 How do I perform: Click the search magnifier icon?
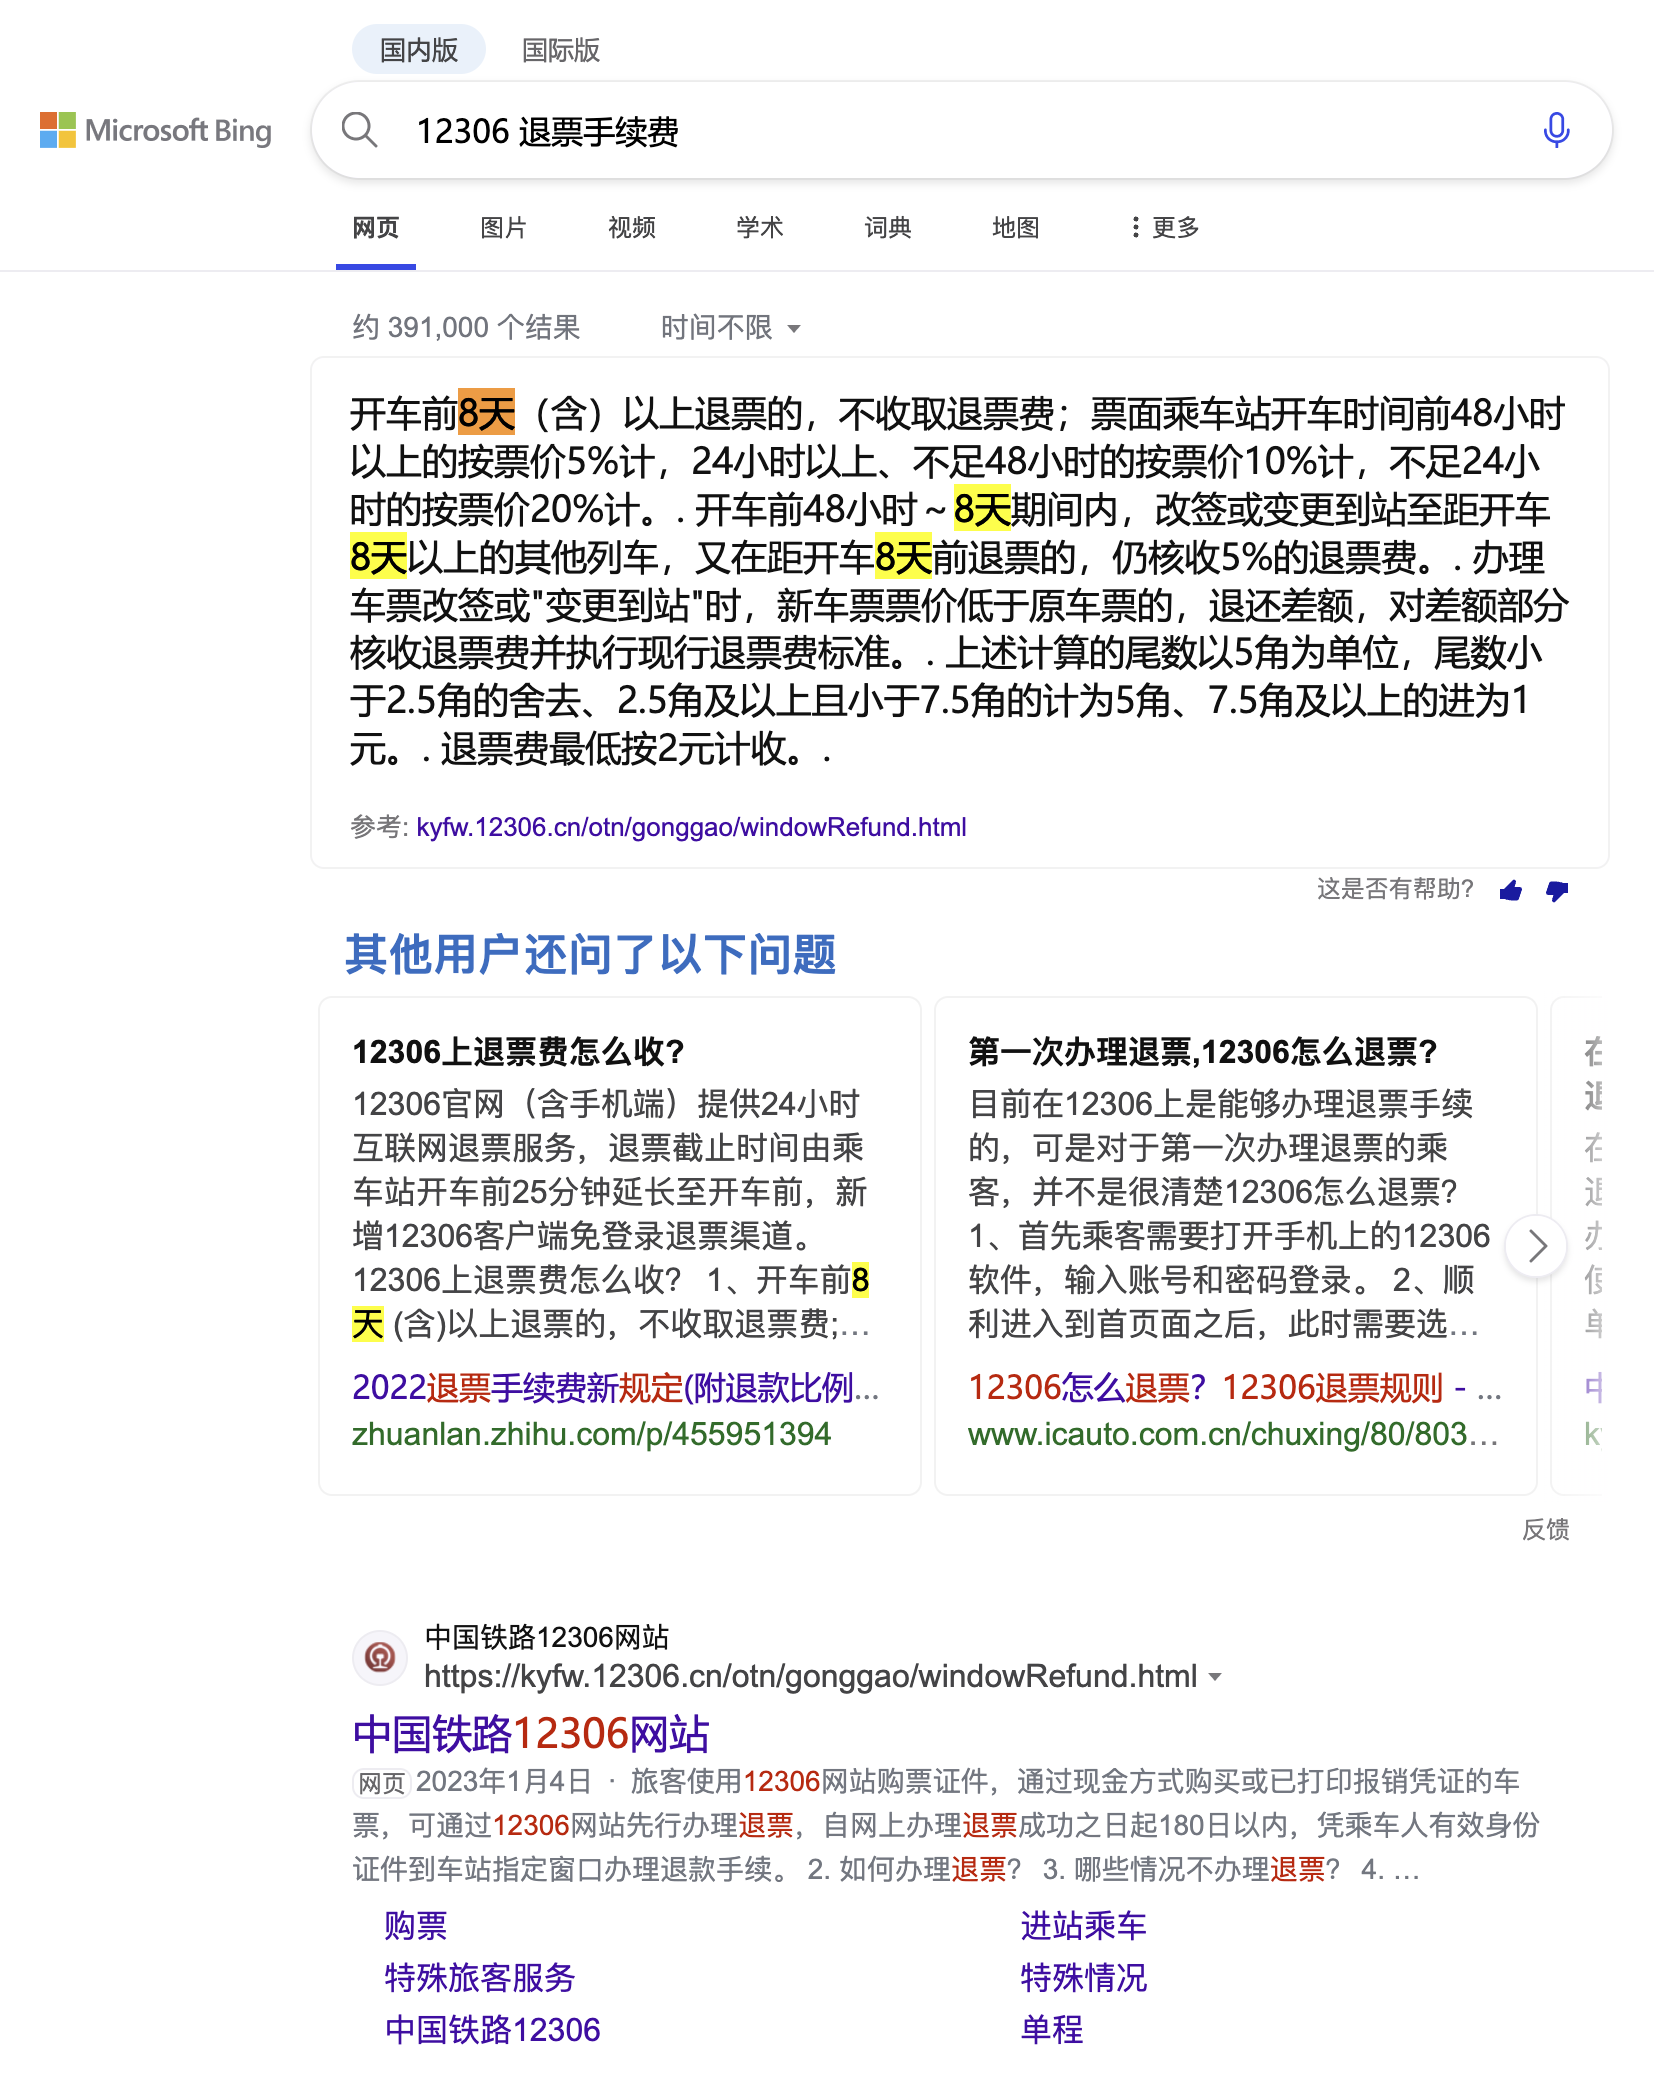coord(360,130)
